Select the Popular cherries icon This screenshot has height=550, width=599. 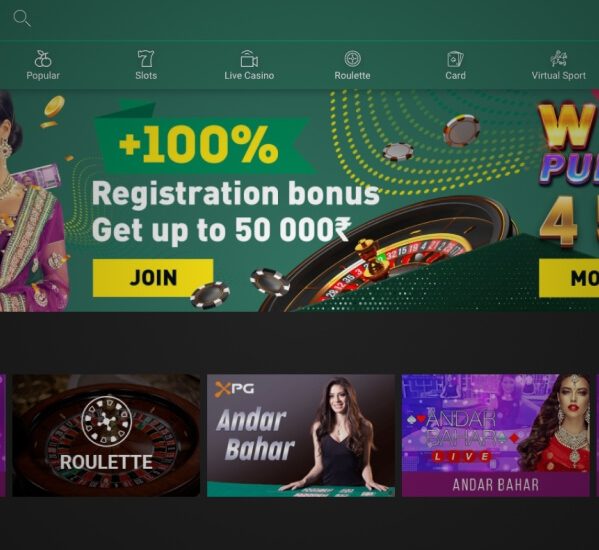tap(43, 58)
